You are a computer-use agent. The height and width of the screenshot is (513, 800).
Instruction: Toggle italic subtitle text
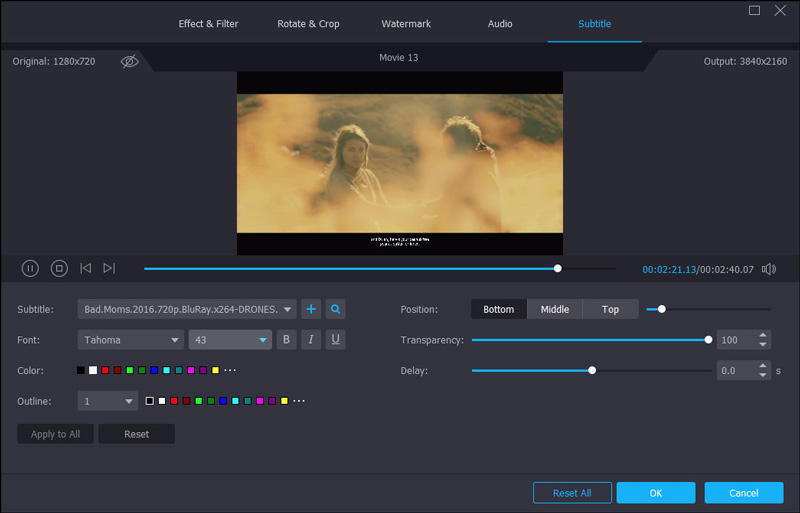pyautogui.click(x=311, y=340)
